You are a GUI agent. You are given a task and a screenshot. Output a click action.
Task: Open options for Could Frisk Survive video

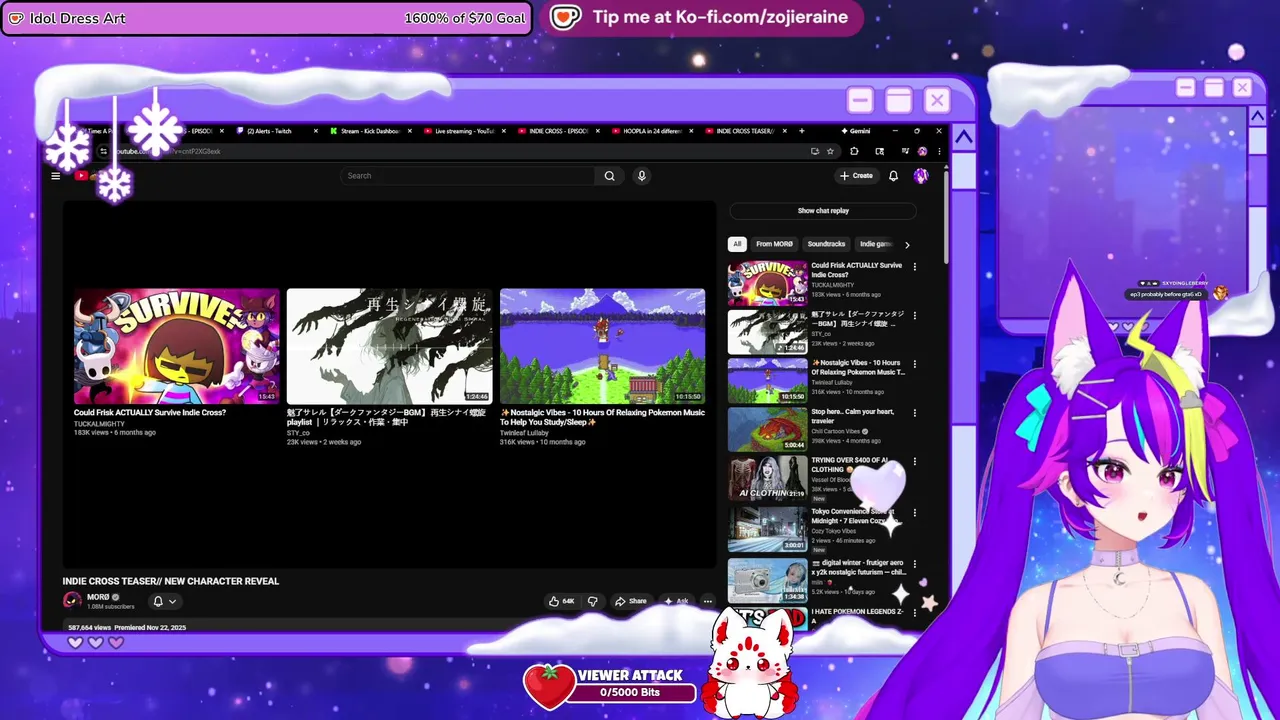[914, 267]
